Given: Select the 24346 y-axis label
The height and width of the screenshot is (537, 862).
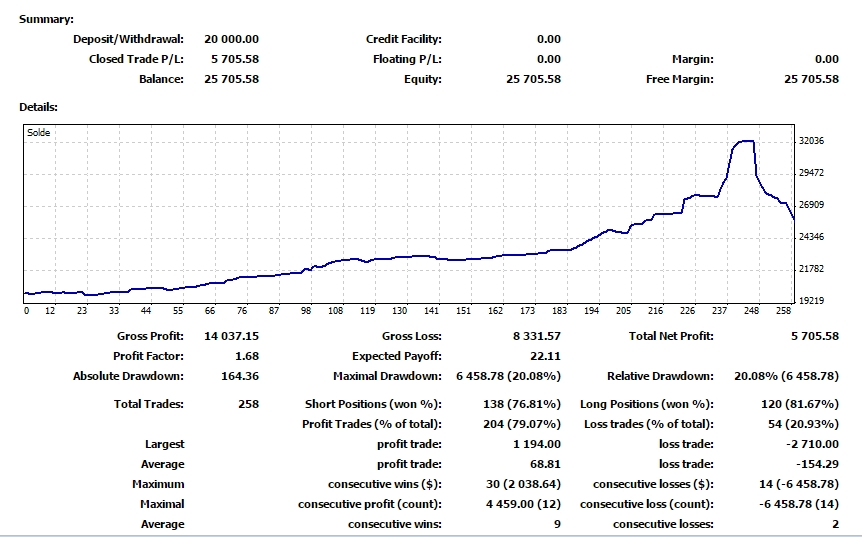Looking at the screenshot, I should pyautogui.click(x=811, y=237).
